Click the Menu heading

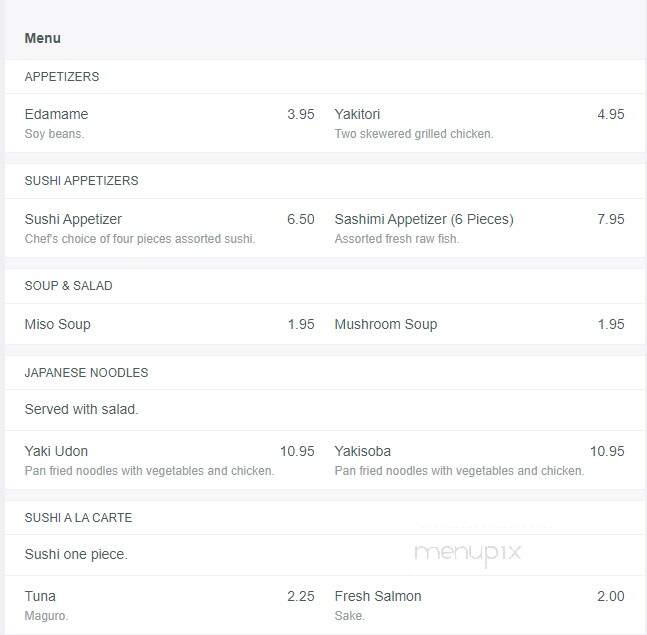point(43,38)
